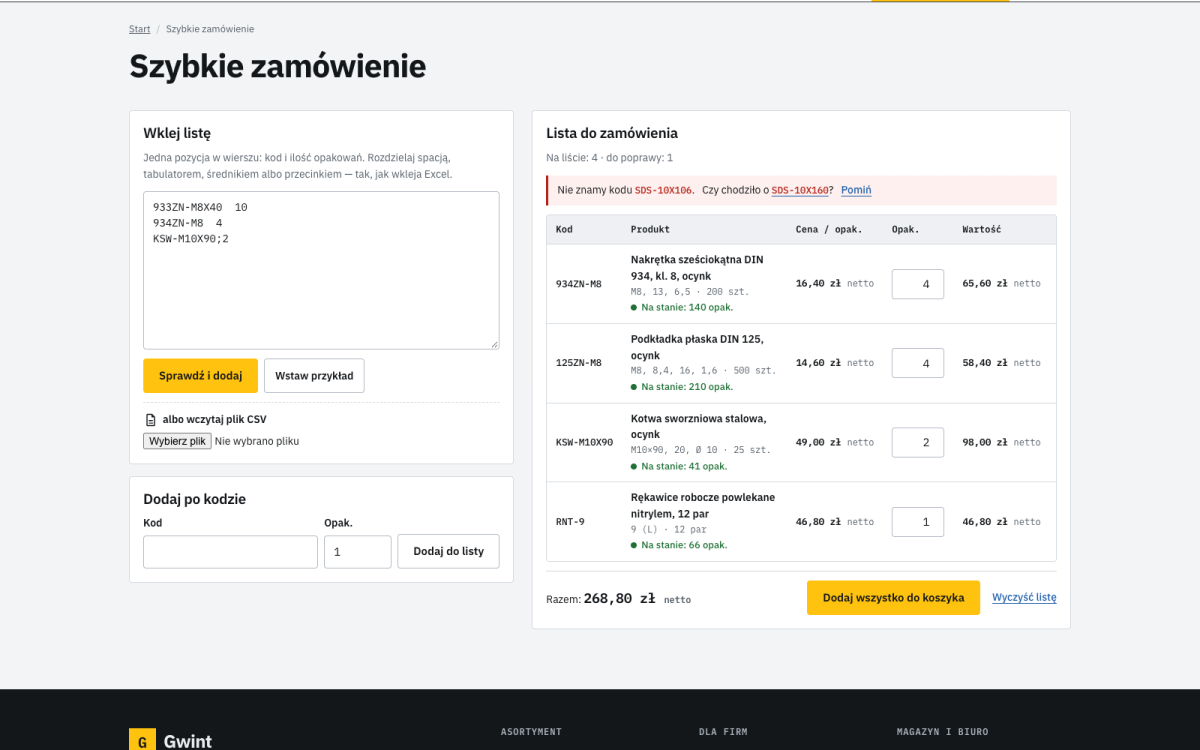Screen dimensions: 1200x750
Task: Click unknown code SDS-10X106 in banner
Action: click(664, 190)
